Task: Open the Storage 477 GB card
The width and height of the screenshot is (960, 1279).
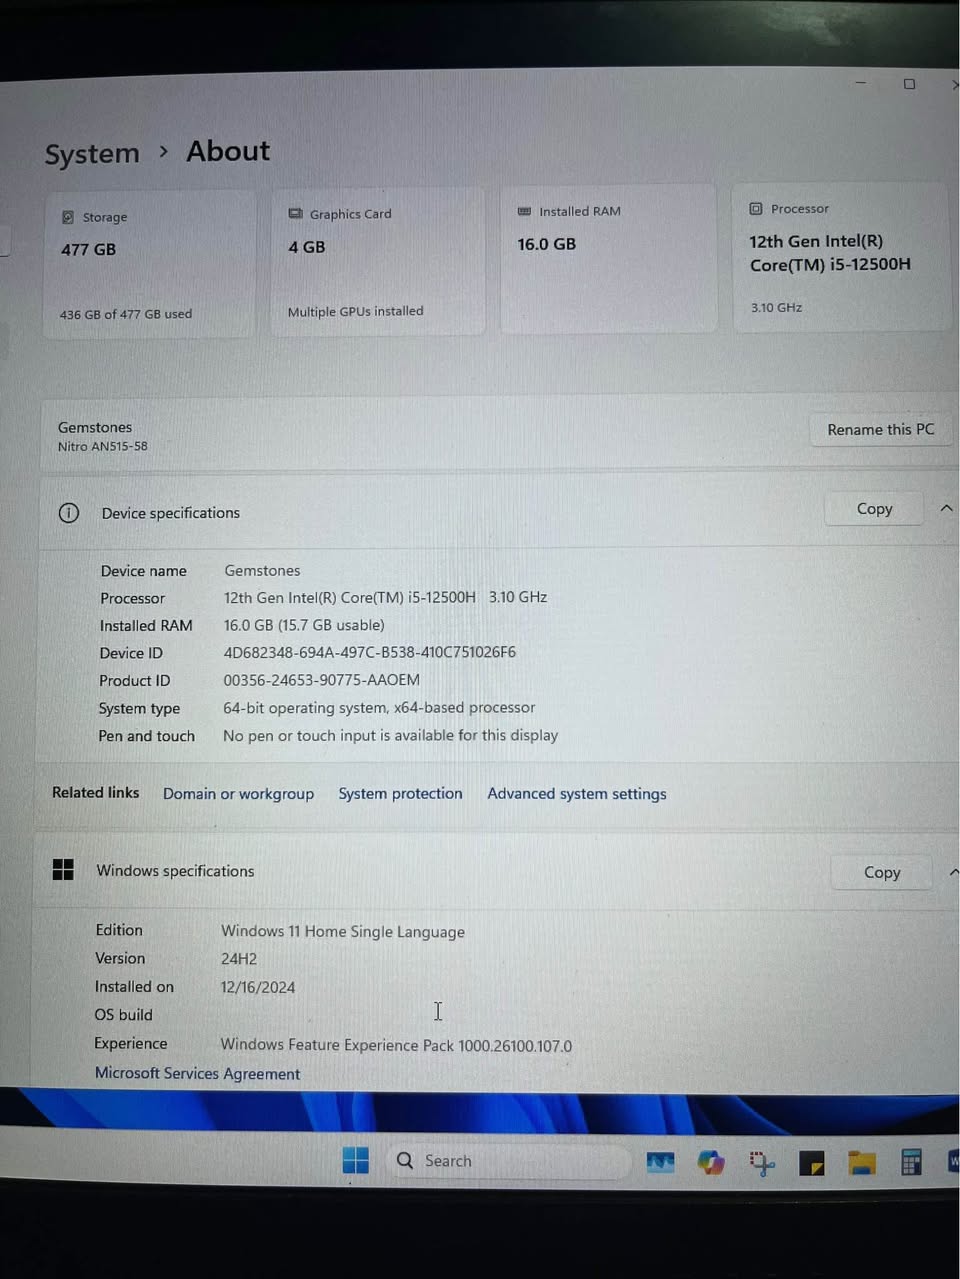Action: 150,264
